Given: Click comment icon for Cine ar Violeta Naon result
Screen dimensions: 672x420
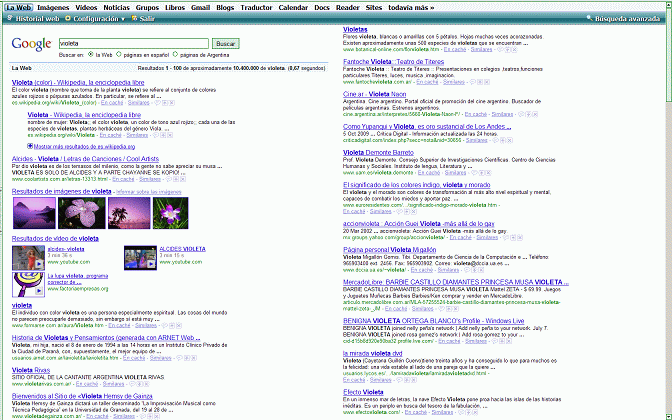Looking at the screenshot, I should [521, 114].
